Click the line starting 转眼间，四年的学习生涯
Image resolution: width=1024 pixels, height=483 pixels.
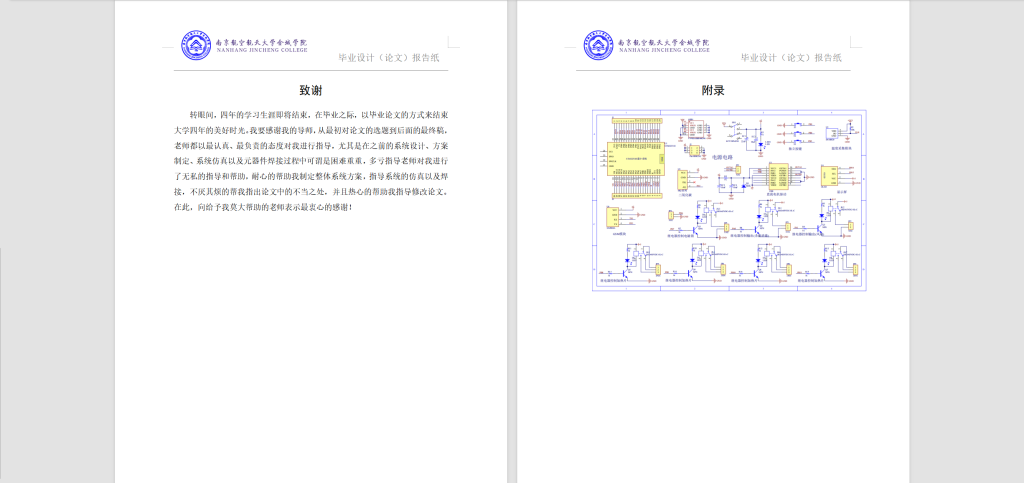click(x=319, y=114)
